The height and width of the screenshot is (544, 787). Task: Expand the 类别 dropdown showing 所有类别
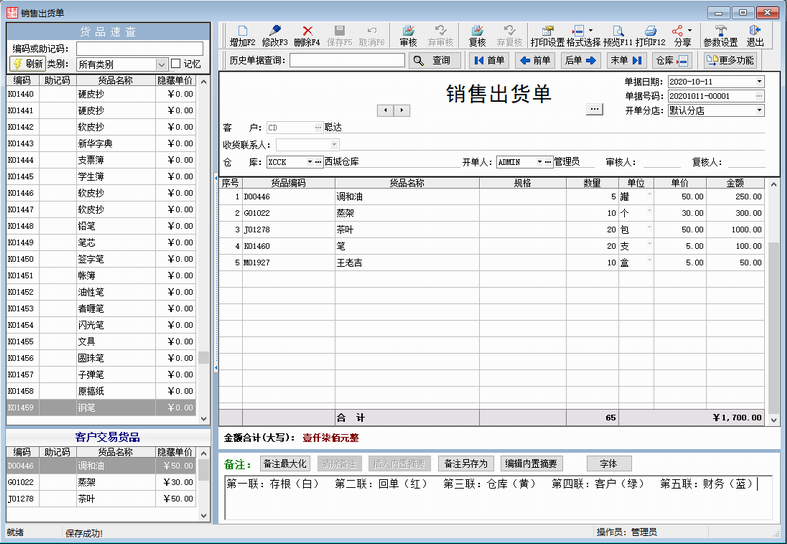click(161, 64)
